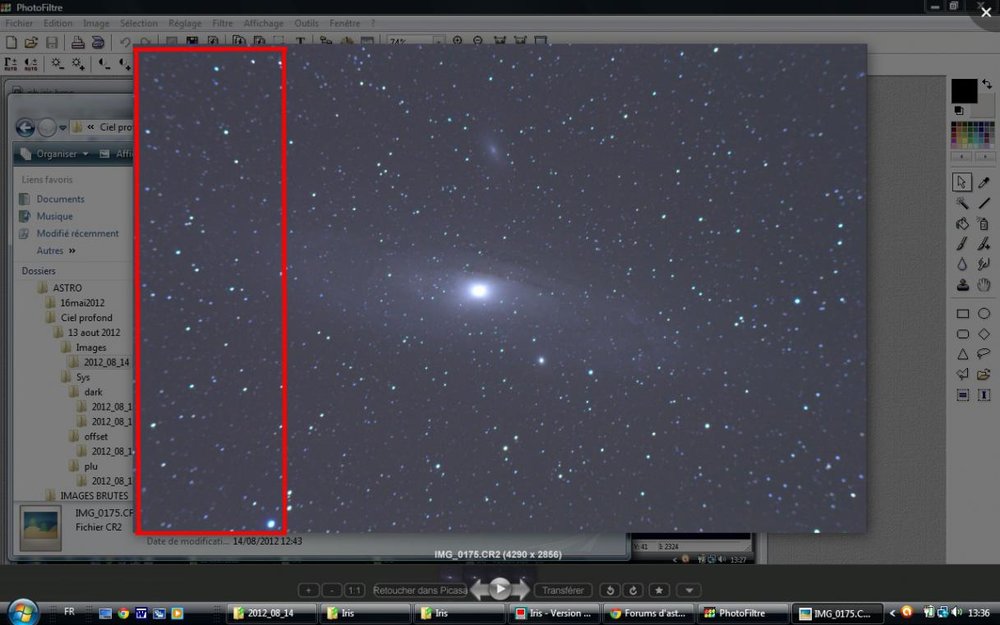Open the Sélection menu

click(138, 23)
